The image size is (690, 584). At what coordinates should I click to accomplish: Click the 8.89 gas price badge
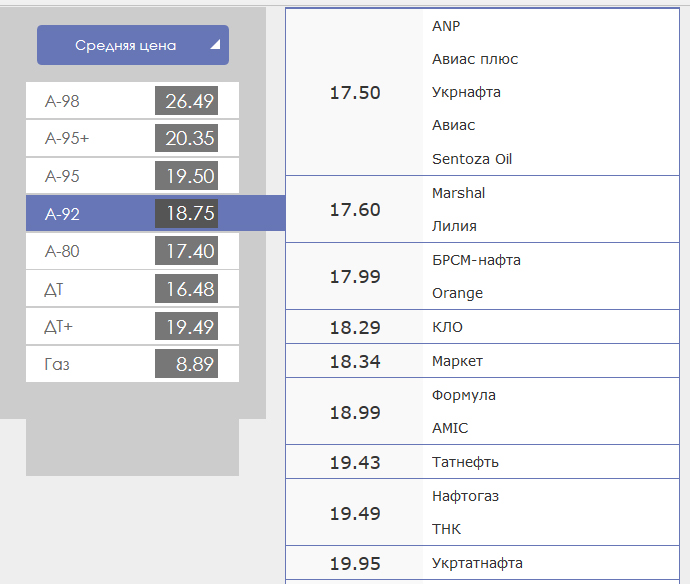pos(186,364)
